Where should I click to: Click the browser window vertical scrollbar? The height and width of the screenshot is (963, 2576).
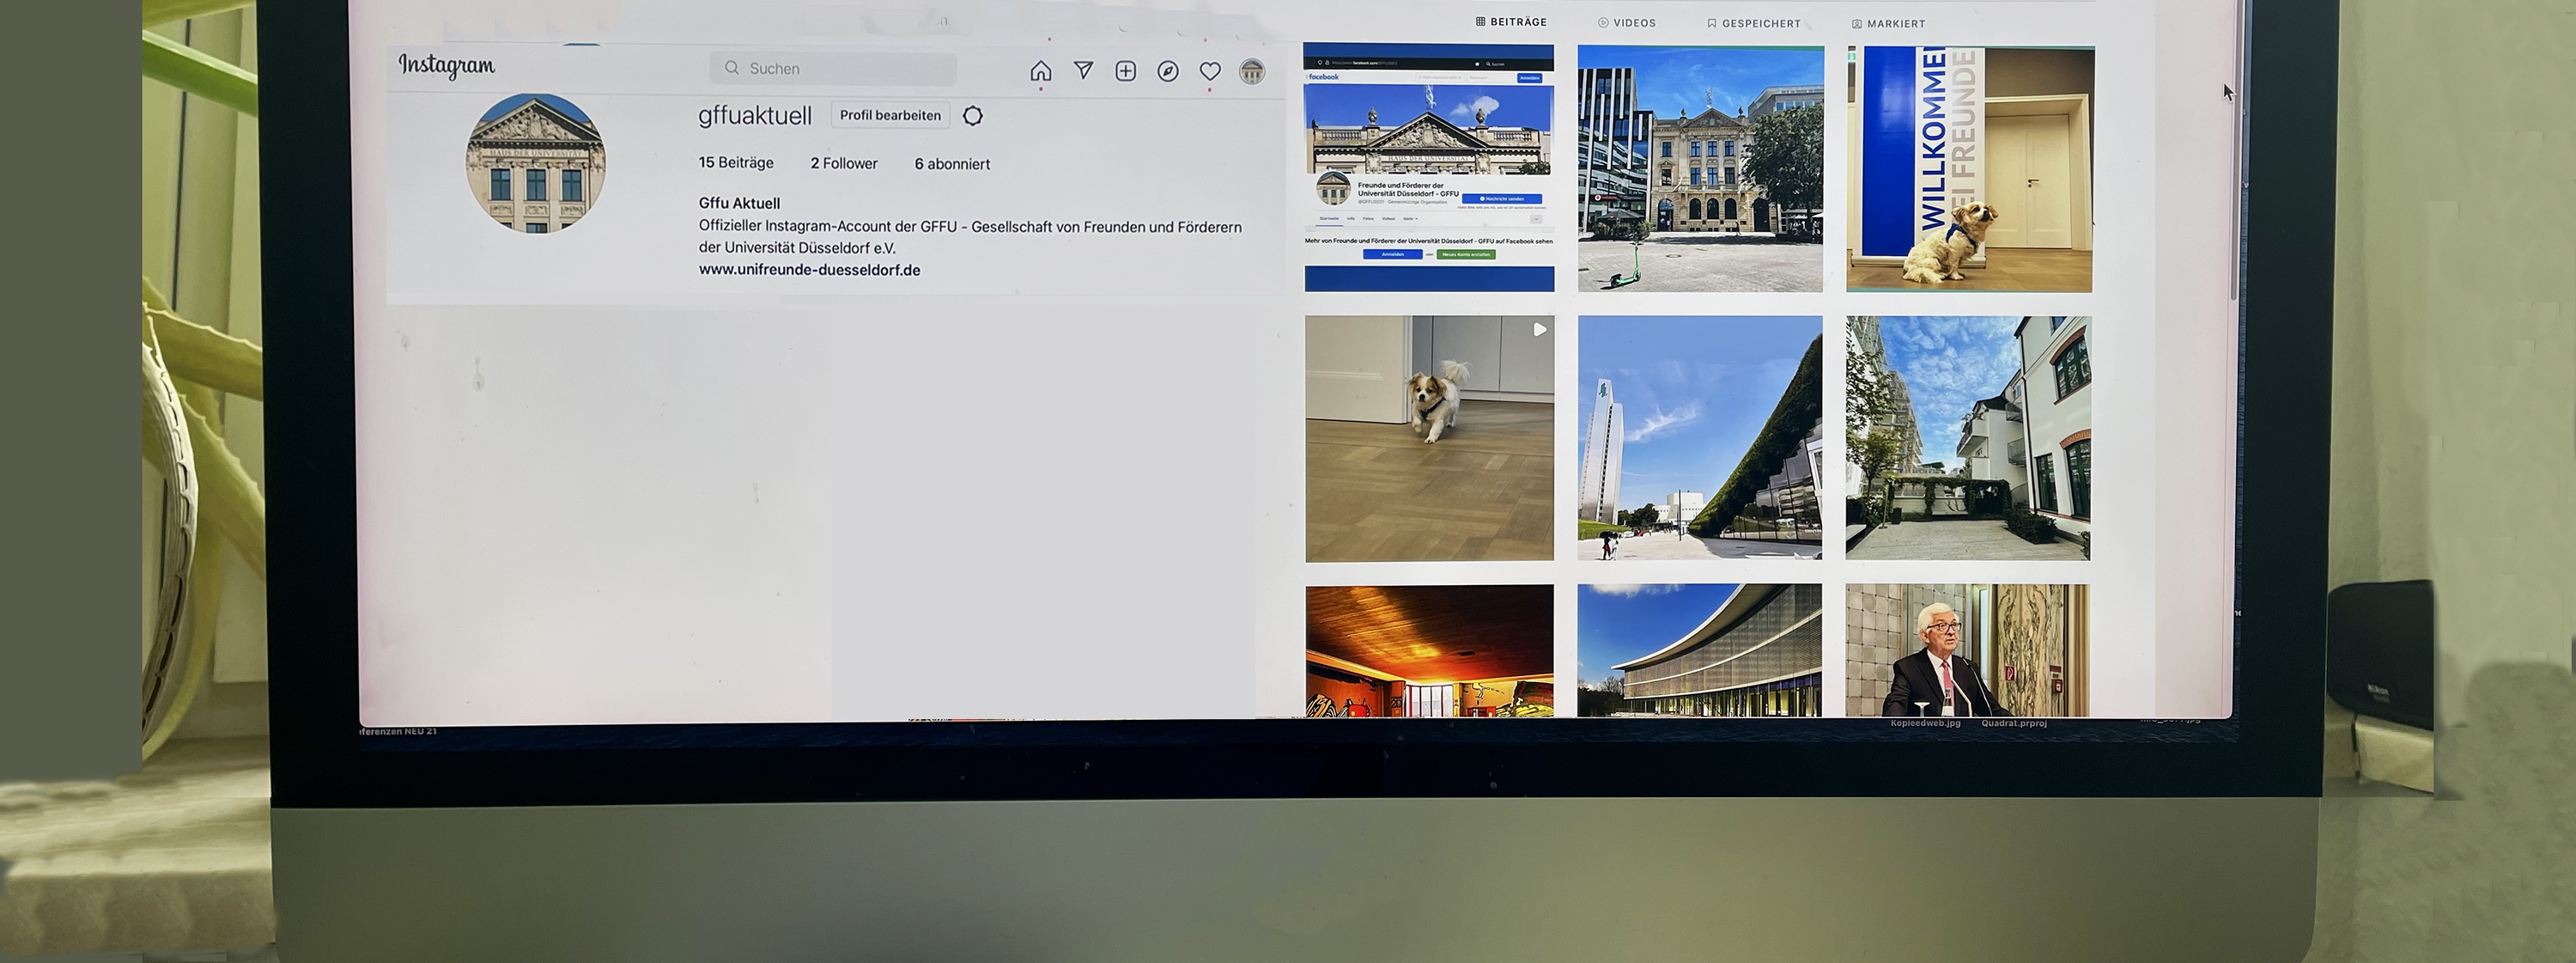click(2234, 150)
